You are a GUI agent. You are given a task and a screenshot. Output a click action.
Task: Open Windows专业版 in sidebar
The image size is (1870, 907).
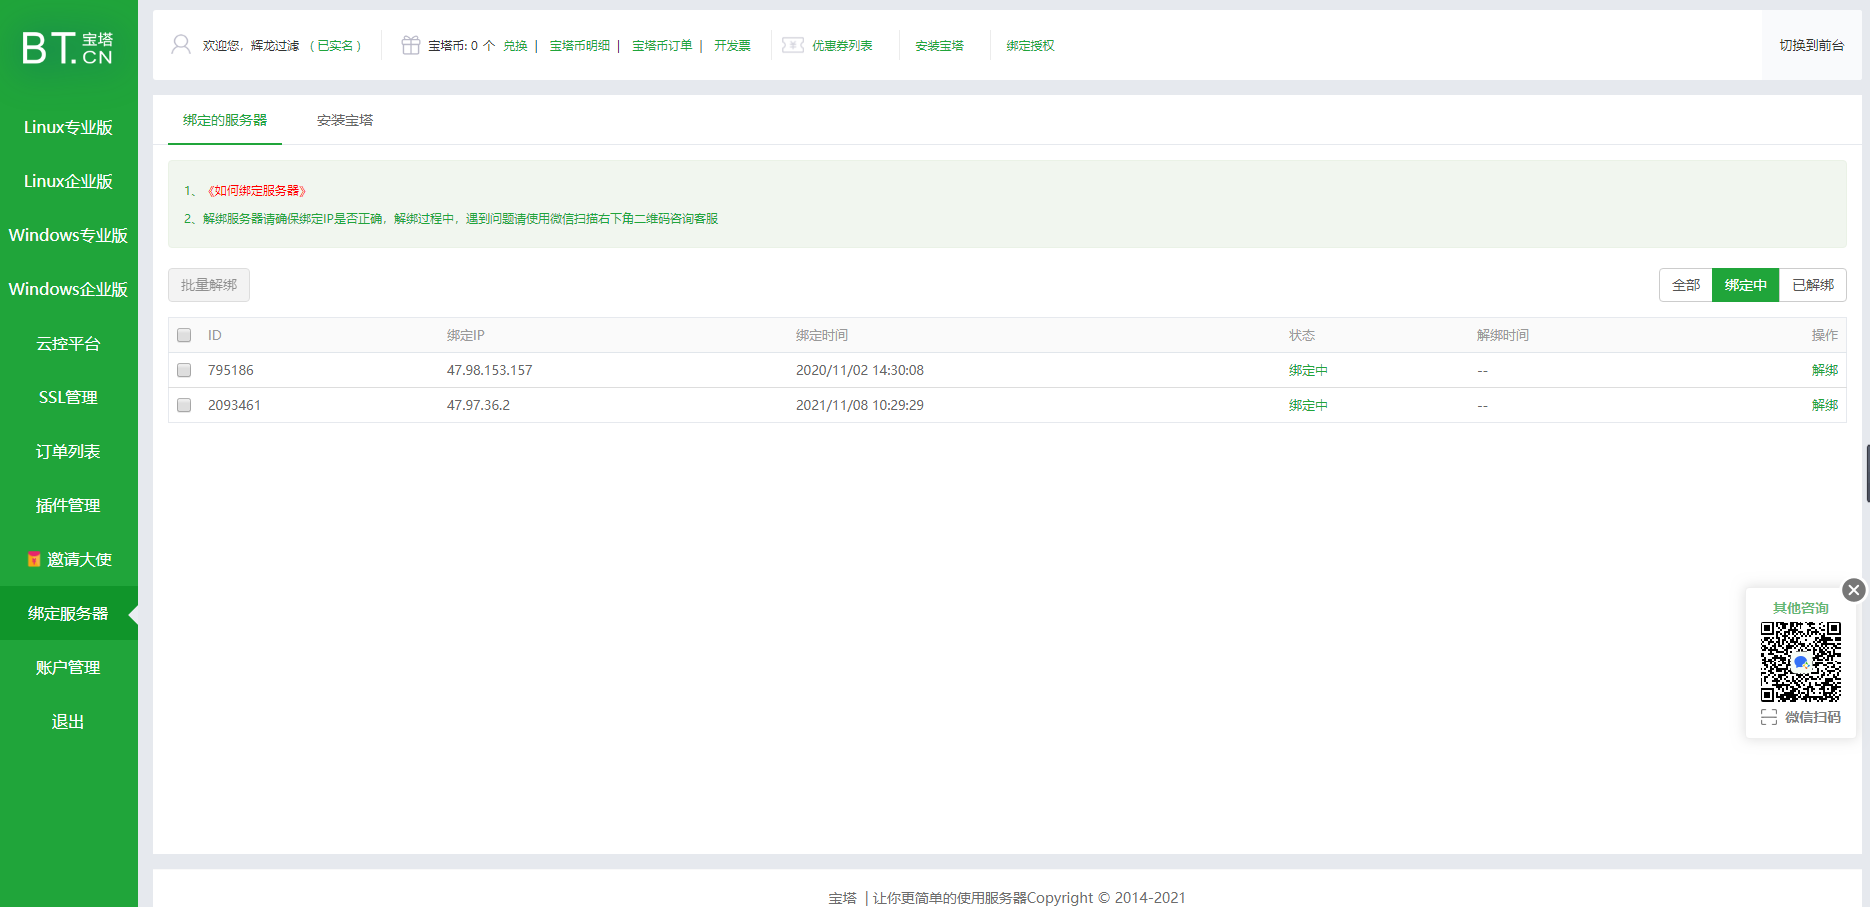click(x=68, y=235)
